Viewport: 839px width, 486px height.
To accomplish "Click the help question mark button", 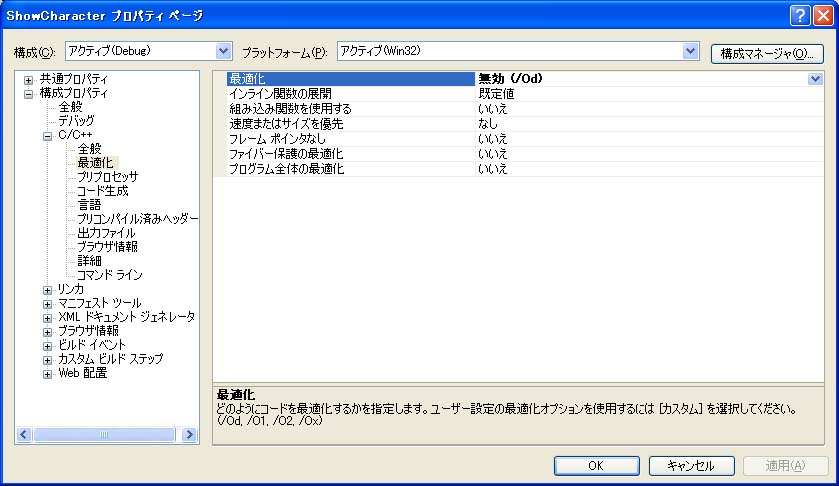I will tap(799, 15).
